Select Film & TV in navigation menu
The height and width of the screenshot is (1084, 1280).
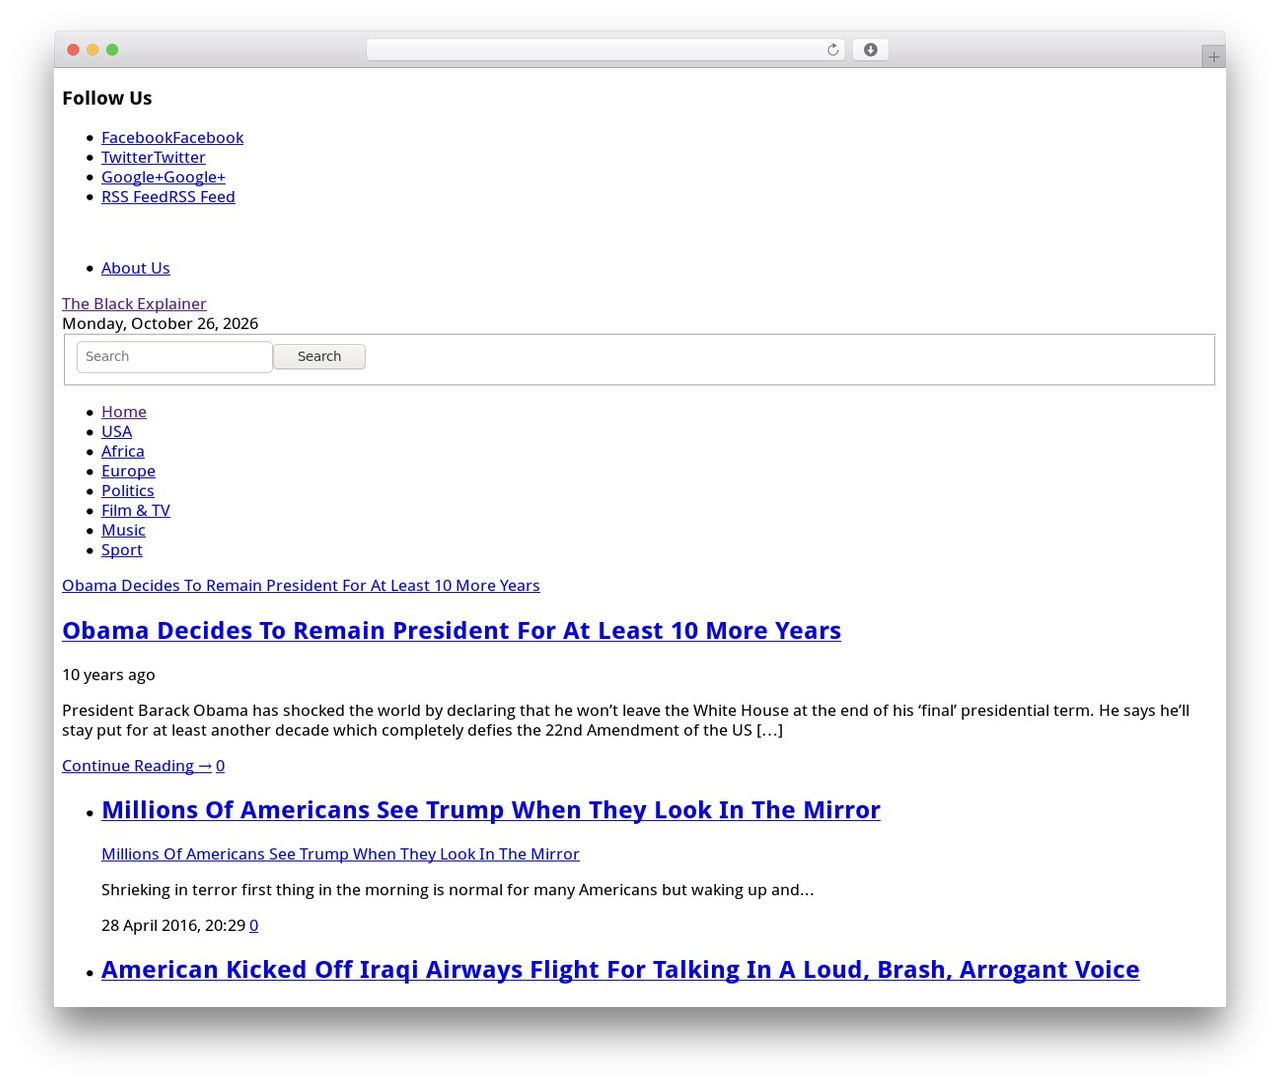136,511
